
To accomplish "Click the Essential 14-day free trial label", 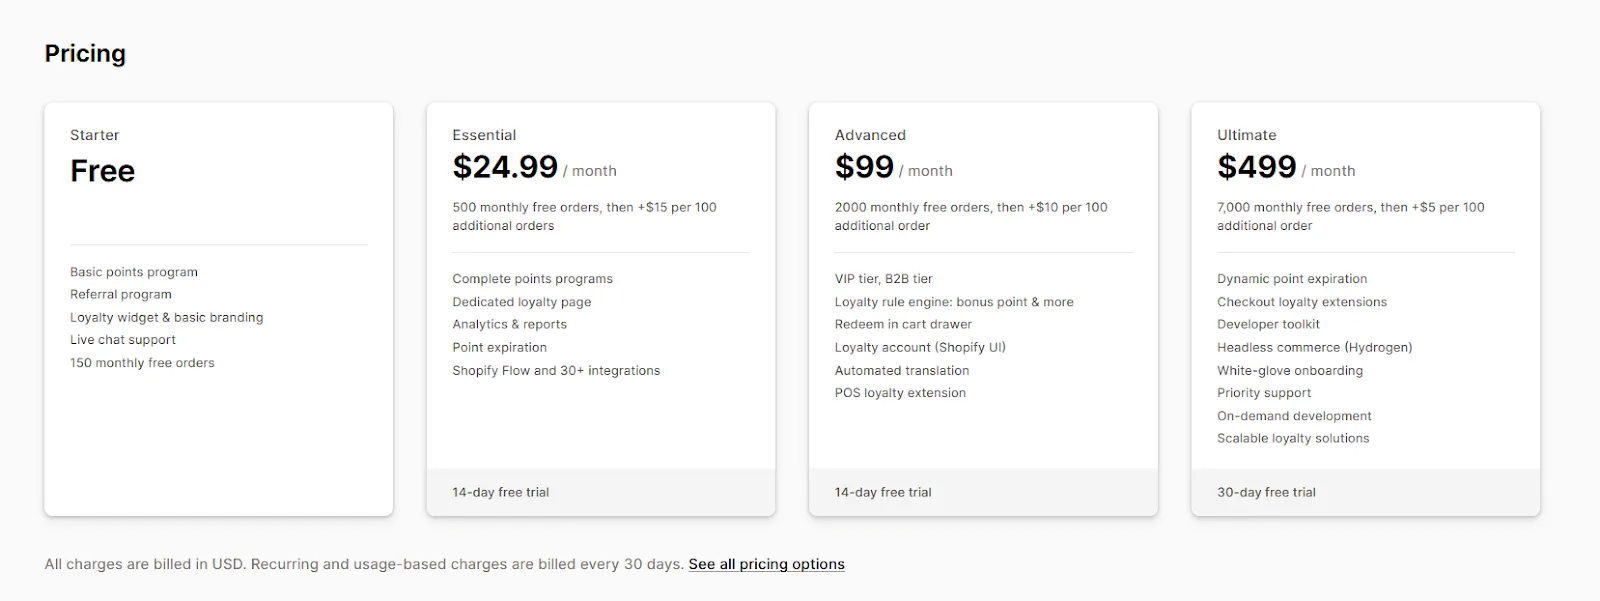I will [498, 491].
